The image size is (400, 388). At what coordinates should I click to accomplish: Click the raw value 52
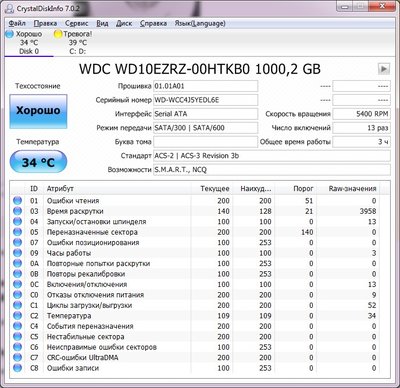point(372,305)
